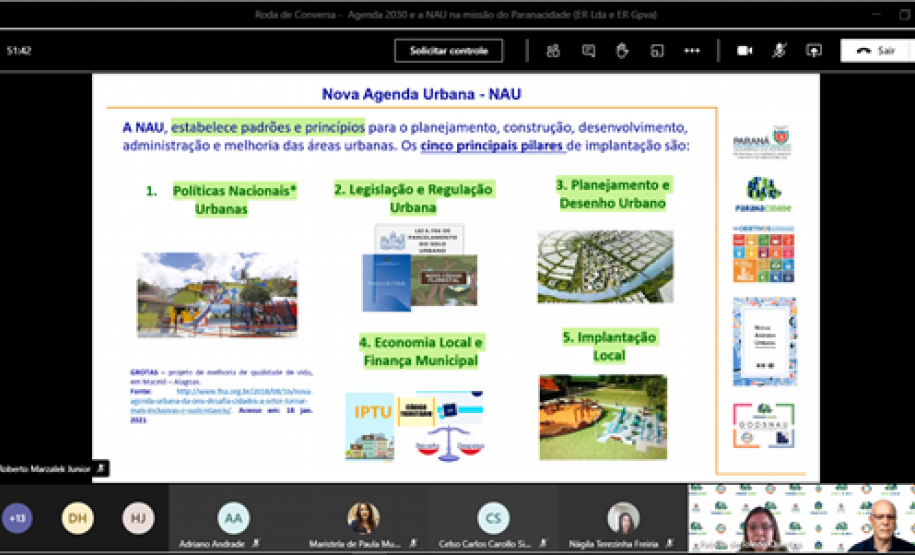Click the heading Economia Local e Finança Municipal
The image size is (915, 555).
pyautogui.click(x=421, y=351)
